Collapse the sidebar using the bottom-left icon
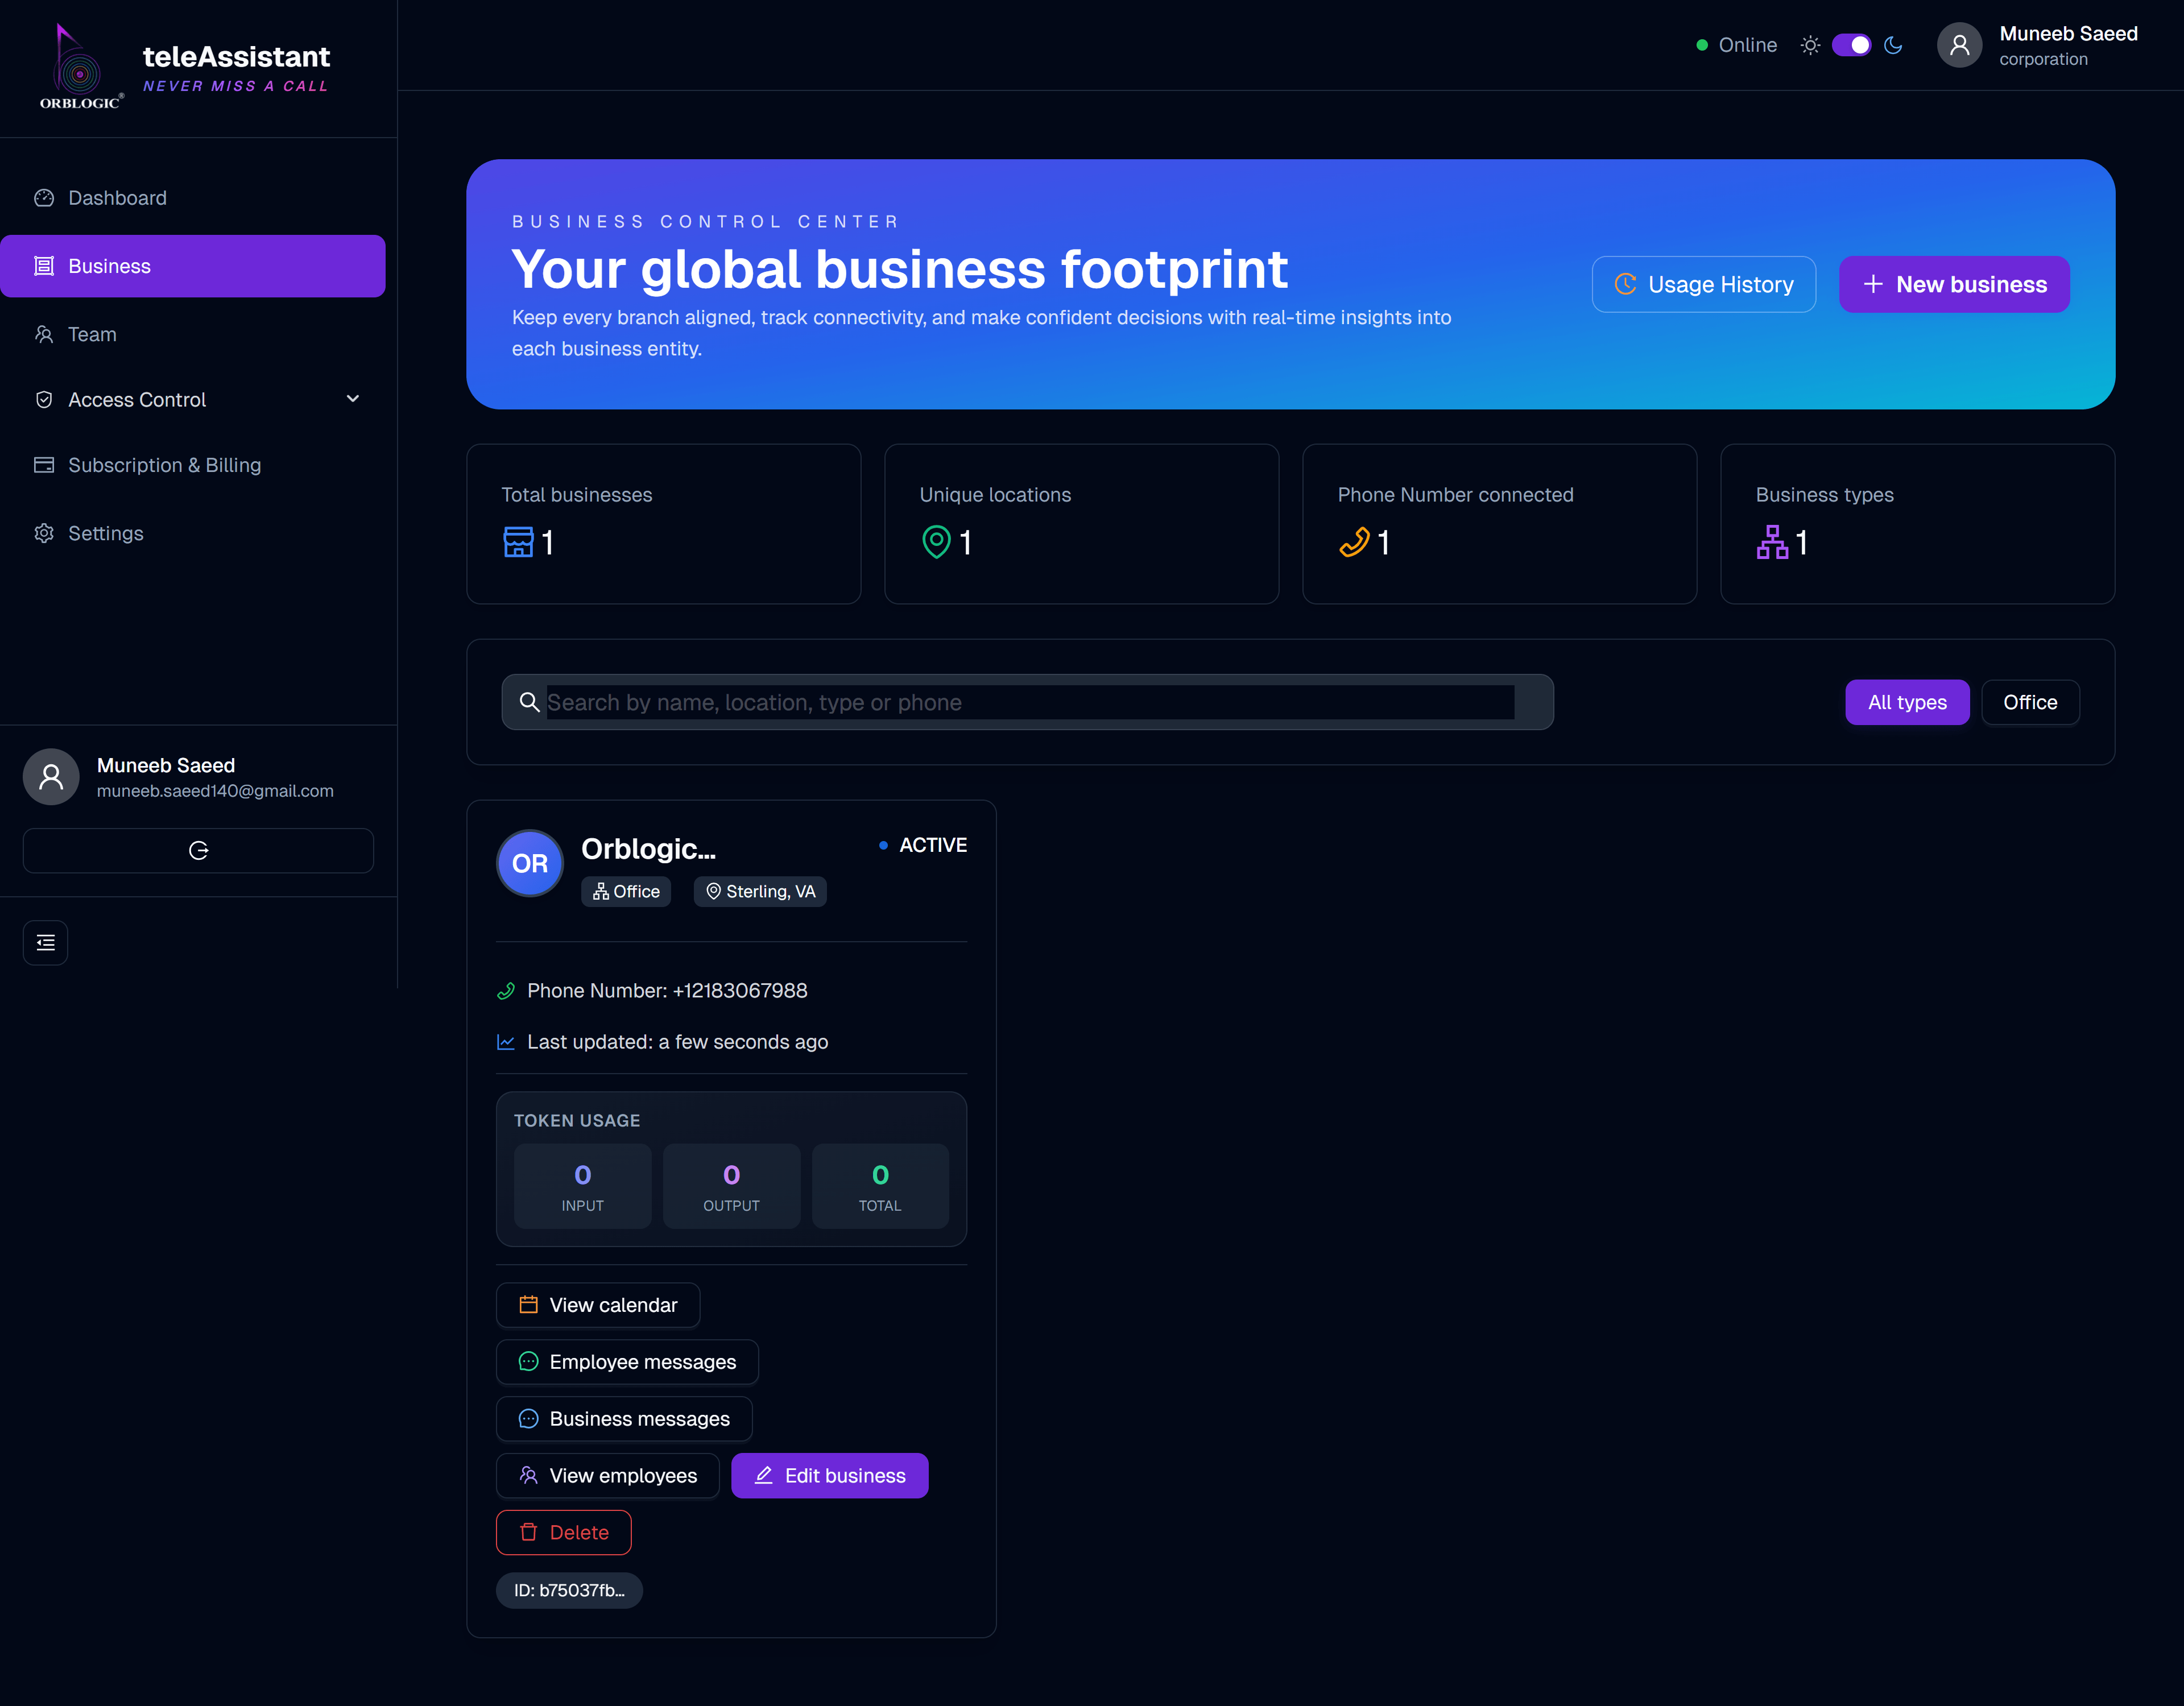The width and height of the screenshot is (2184, 1706). [45, 942]
